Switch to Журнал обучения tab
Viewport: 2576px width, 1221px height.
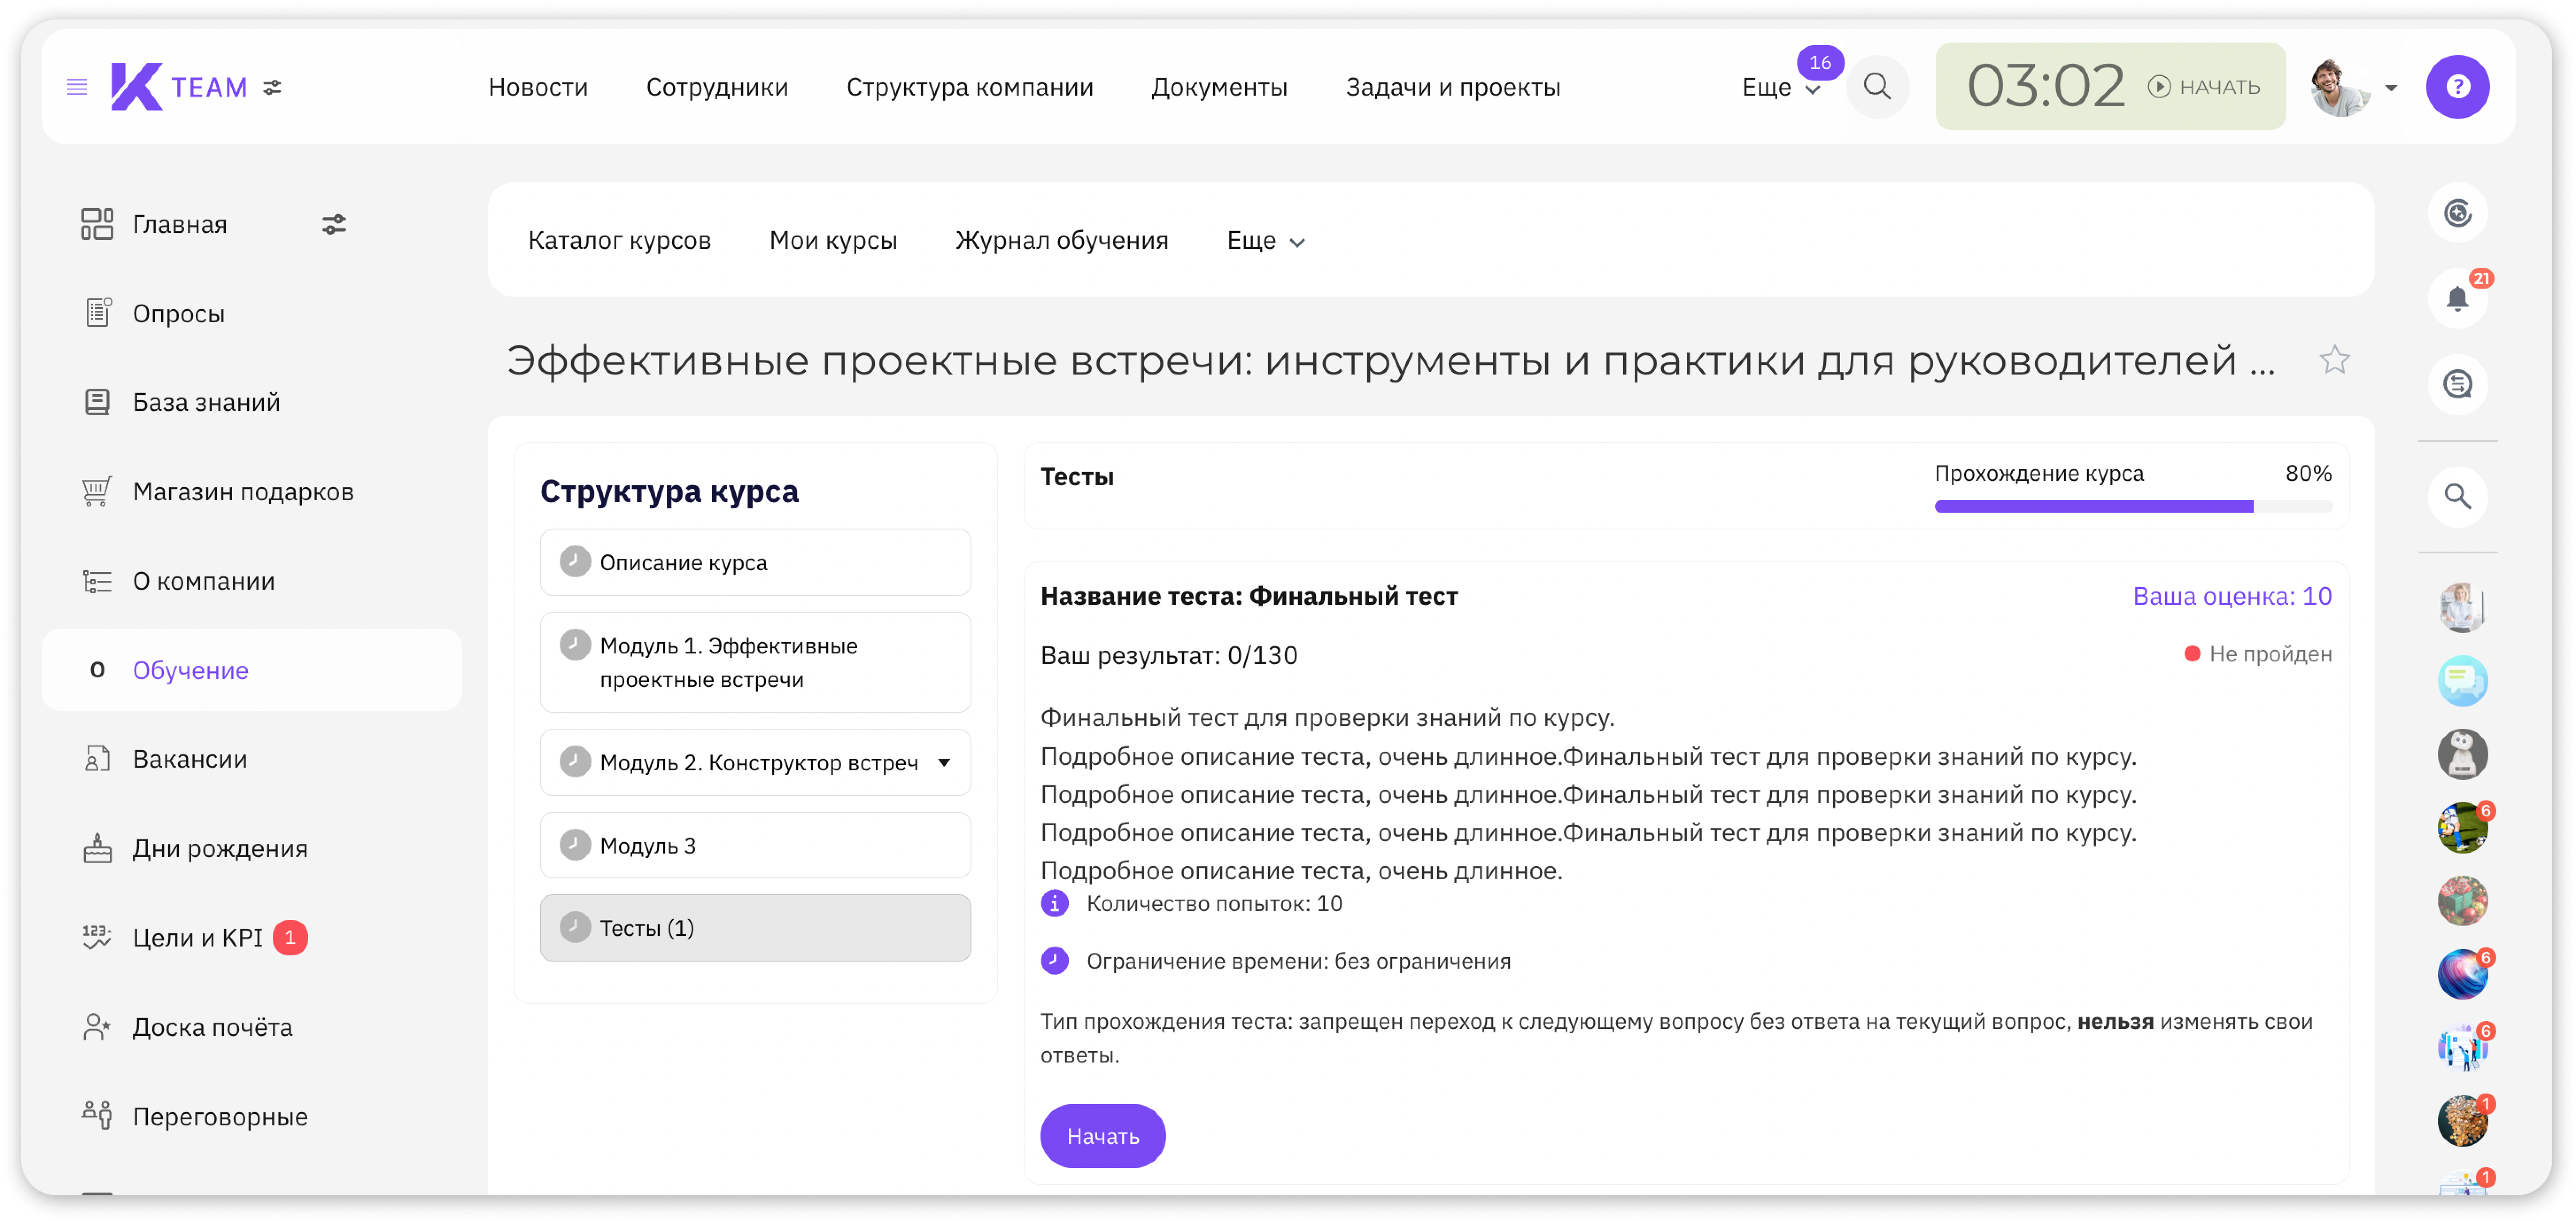1062,240
